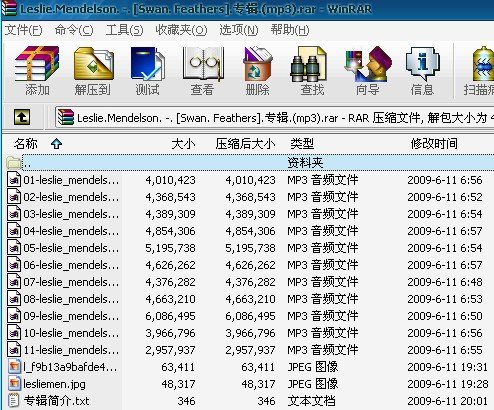This screenshot has height=410, width=494.
Task: Click the MP3 icon of 07-leslie_mendels file
Action: 14,282
